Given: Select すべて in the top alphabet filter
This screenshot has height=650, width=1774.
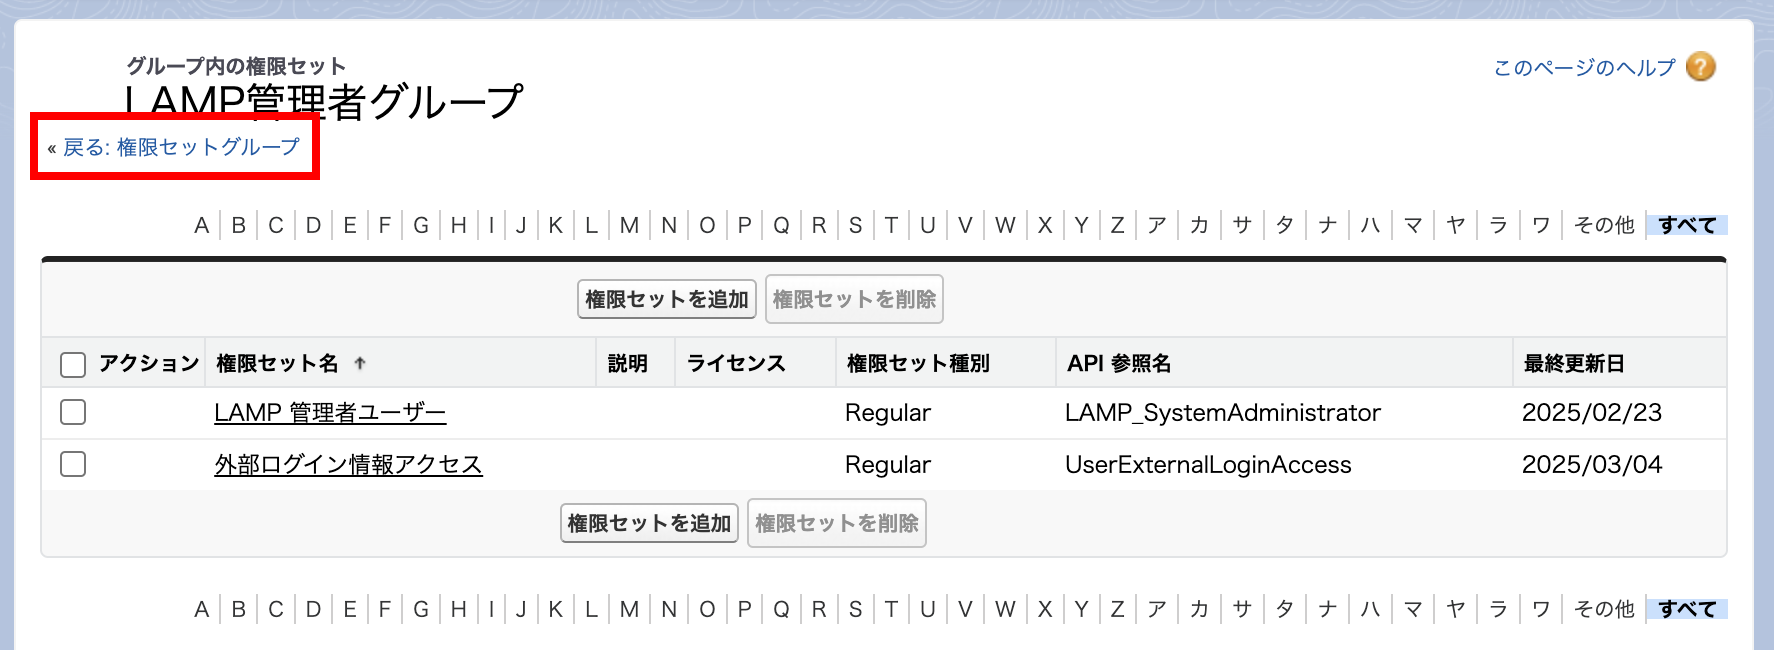Looking at the screenshot, I should pyautogui.click(x=1687, y=225).
